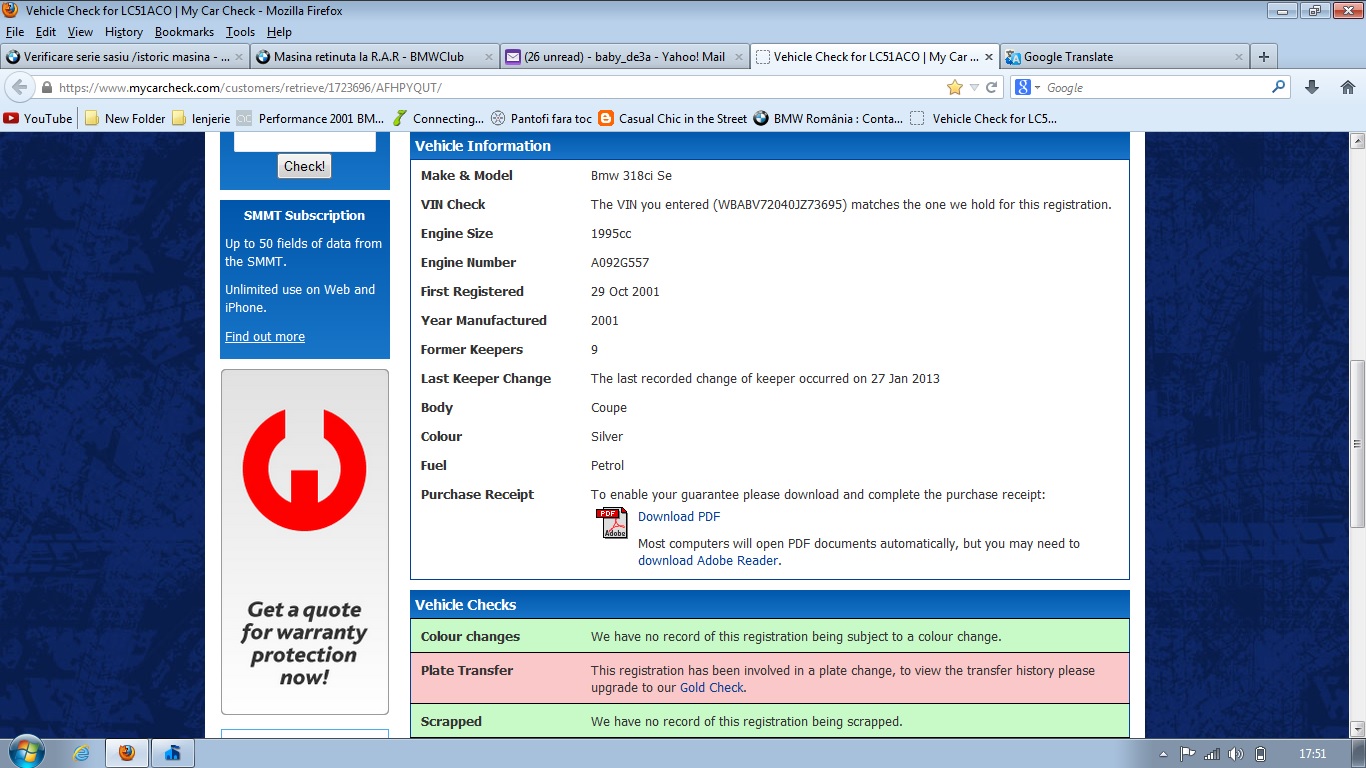This screenshot has width=1366, height=768.
Task: Open the Pantofi fara toc bookmark
Action: click(541, 118)
